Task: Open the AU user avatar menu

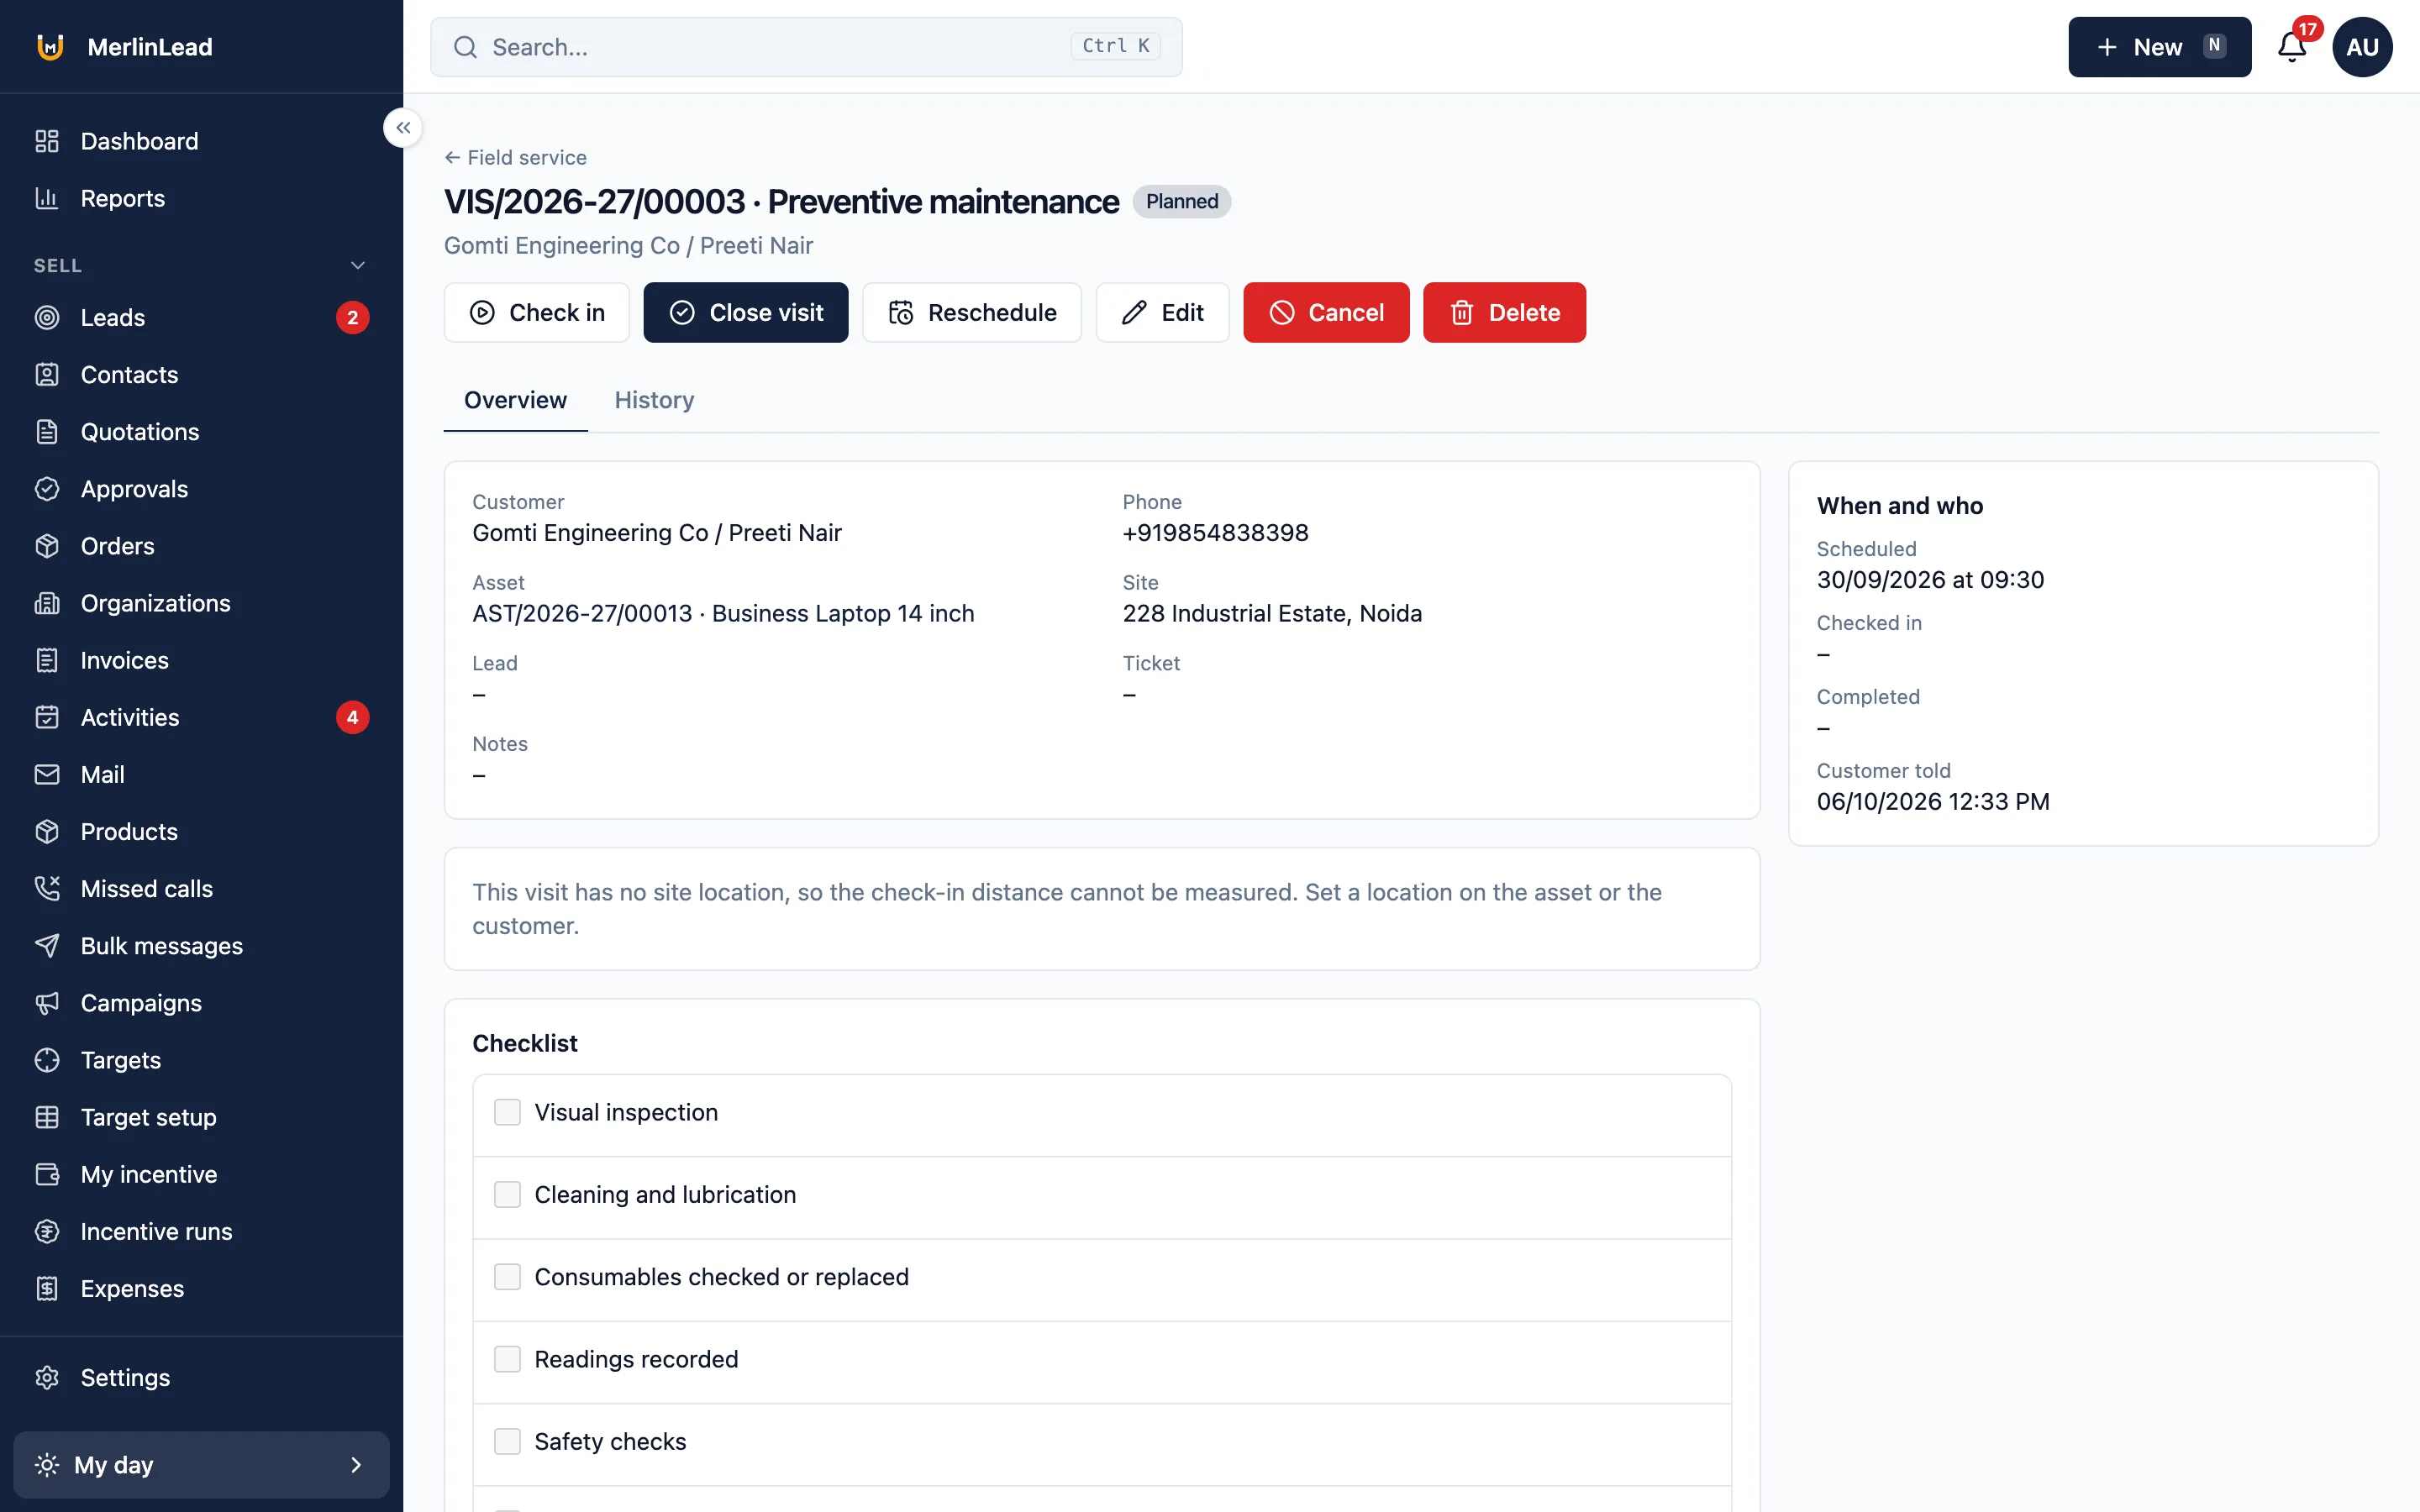Action: coord(2362,47)
